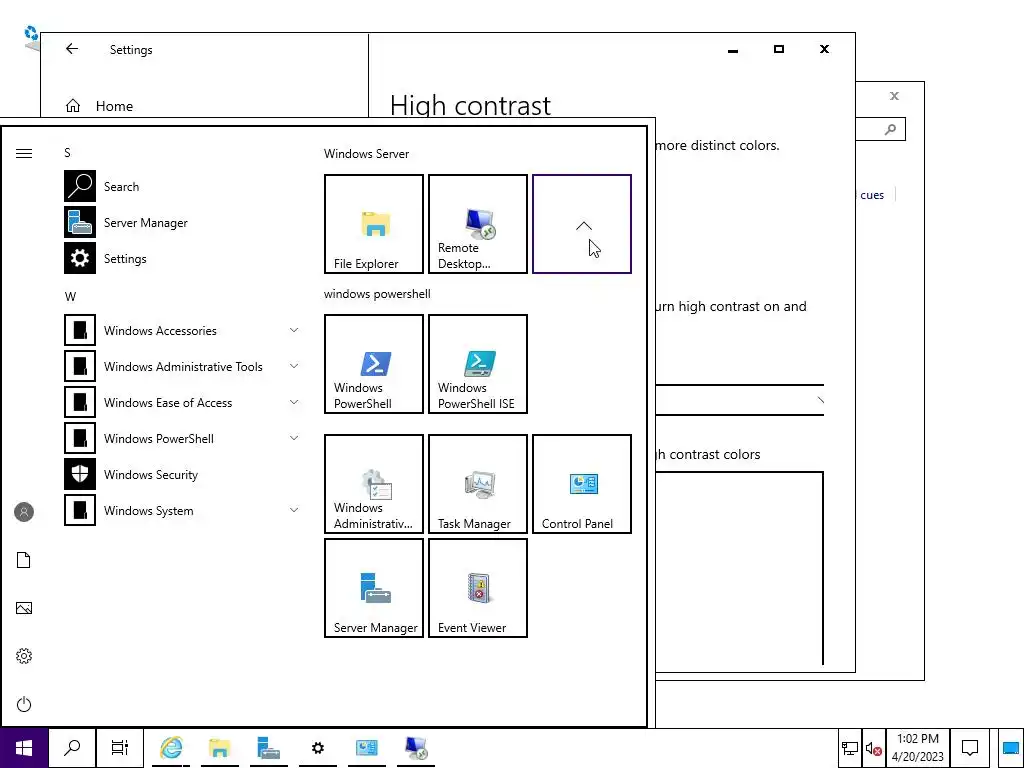Go back in the Settings window
Viewport: 1024px width, 768px height.
click(72, 49)
